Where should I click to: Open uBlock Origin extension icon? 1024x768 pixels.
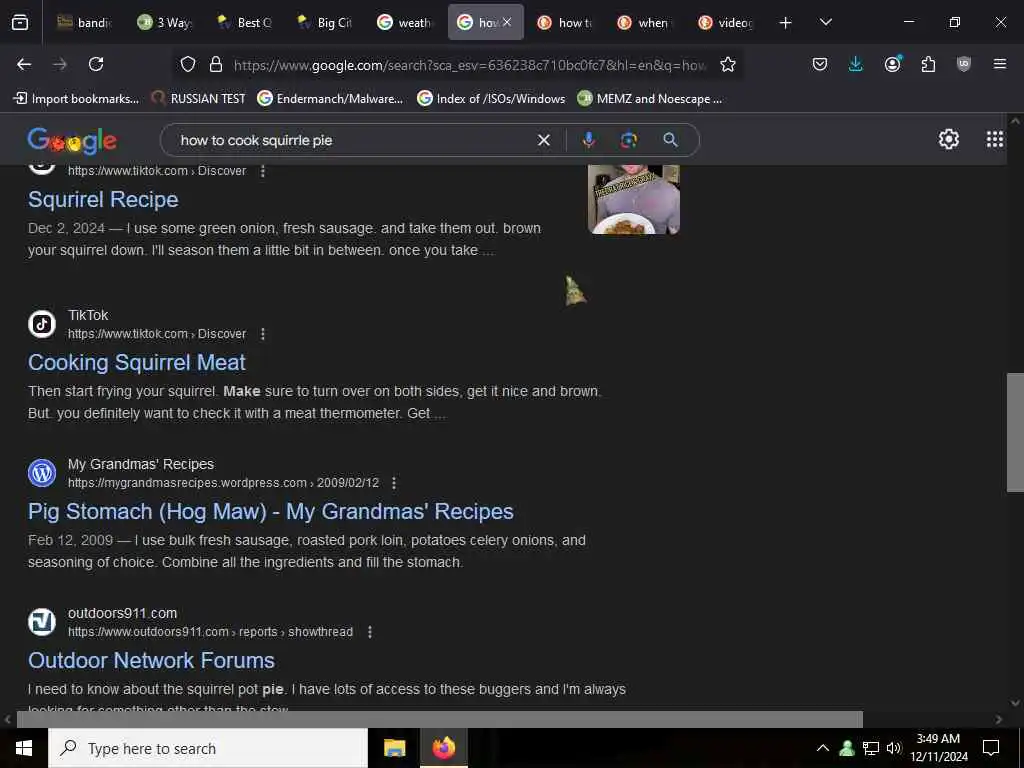[963, 64]
